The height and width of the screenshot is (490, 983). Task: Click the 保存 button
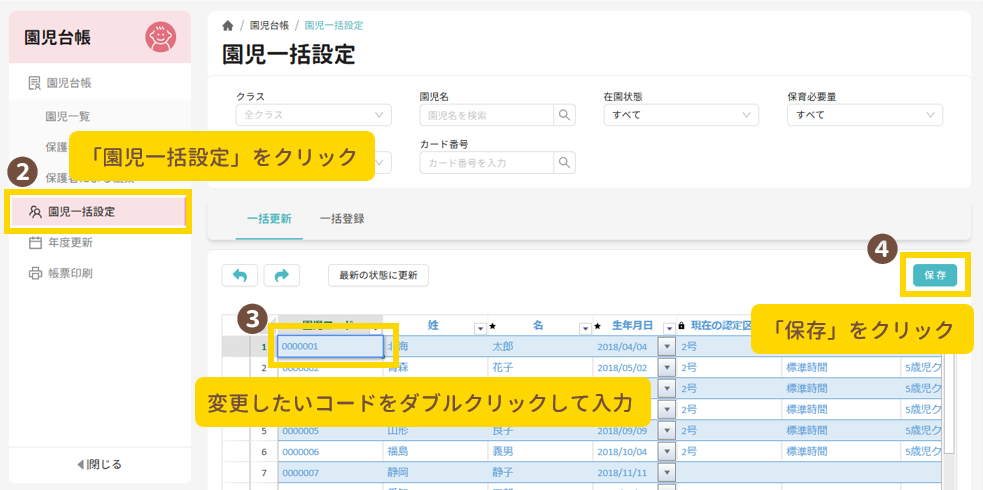935,275
